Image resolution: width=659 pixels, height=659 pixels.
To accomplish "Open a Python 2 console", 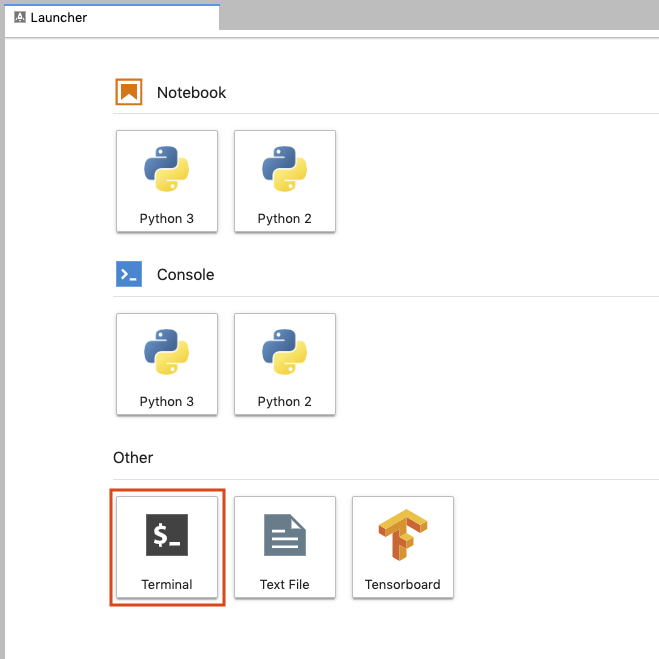I will pos(285,364).
